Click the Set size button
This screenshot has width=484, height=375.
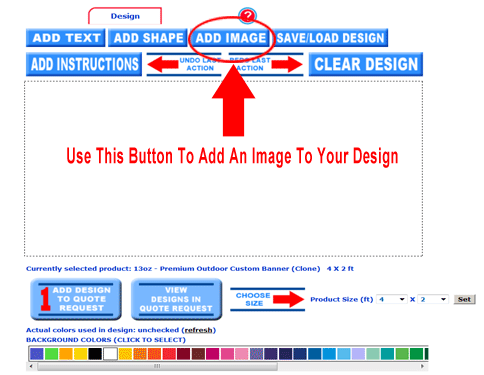(464, 299)
